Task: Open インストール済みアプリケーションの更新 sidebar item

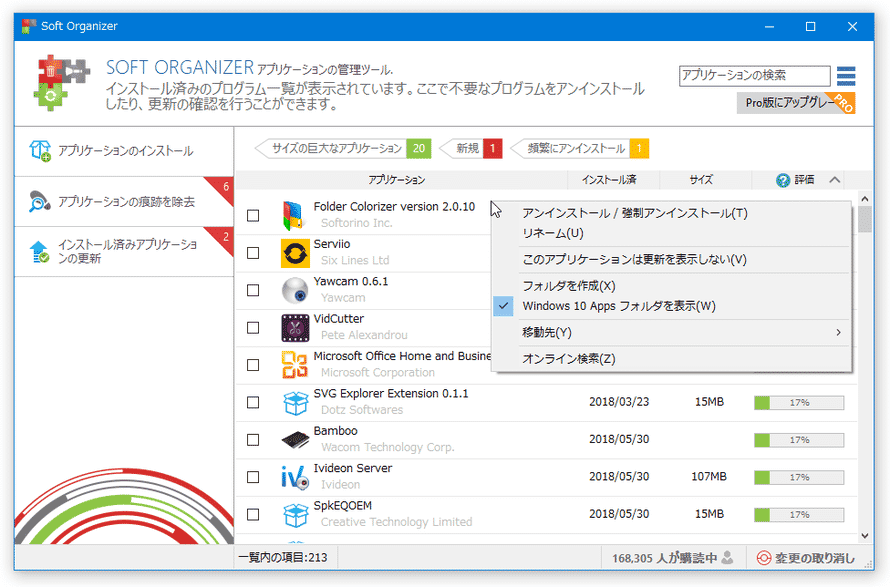Action: tap(124, 252)
